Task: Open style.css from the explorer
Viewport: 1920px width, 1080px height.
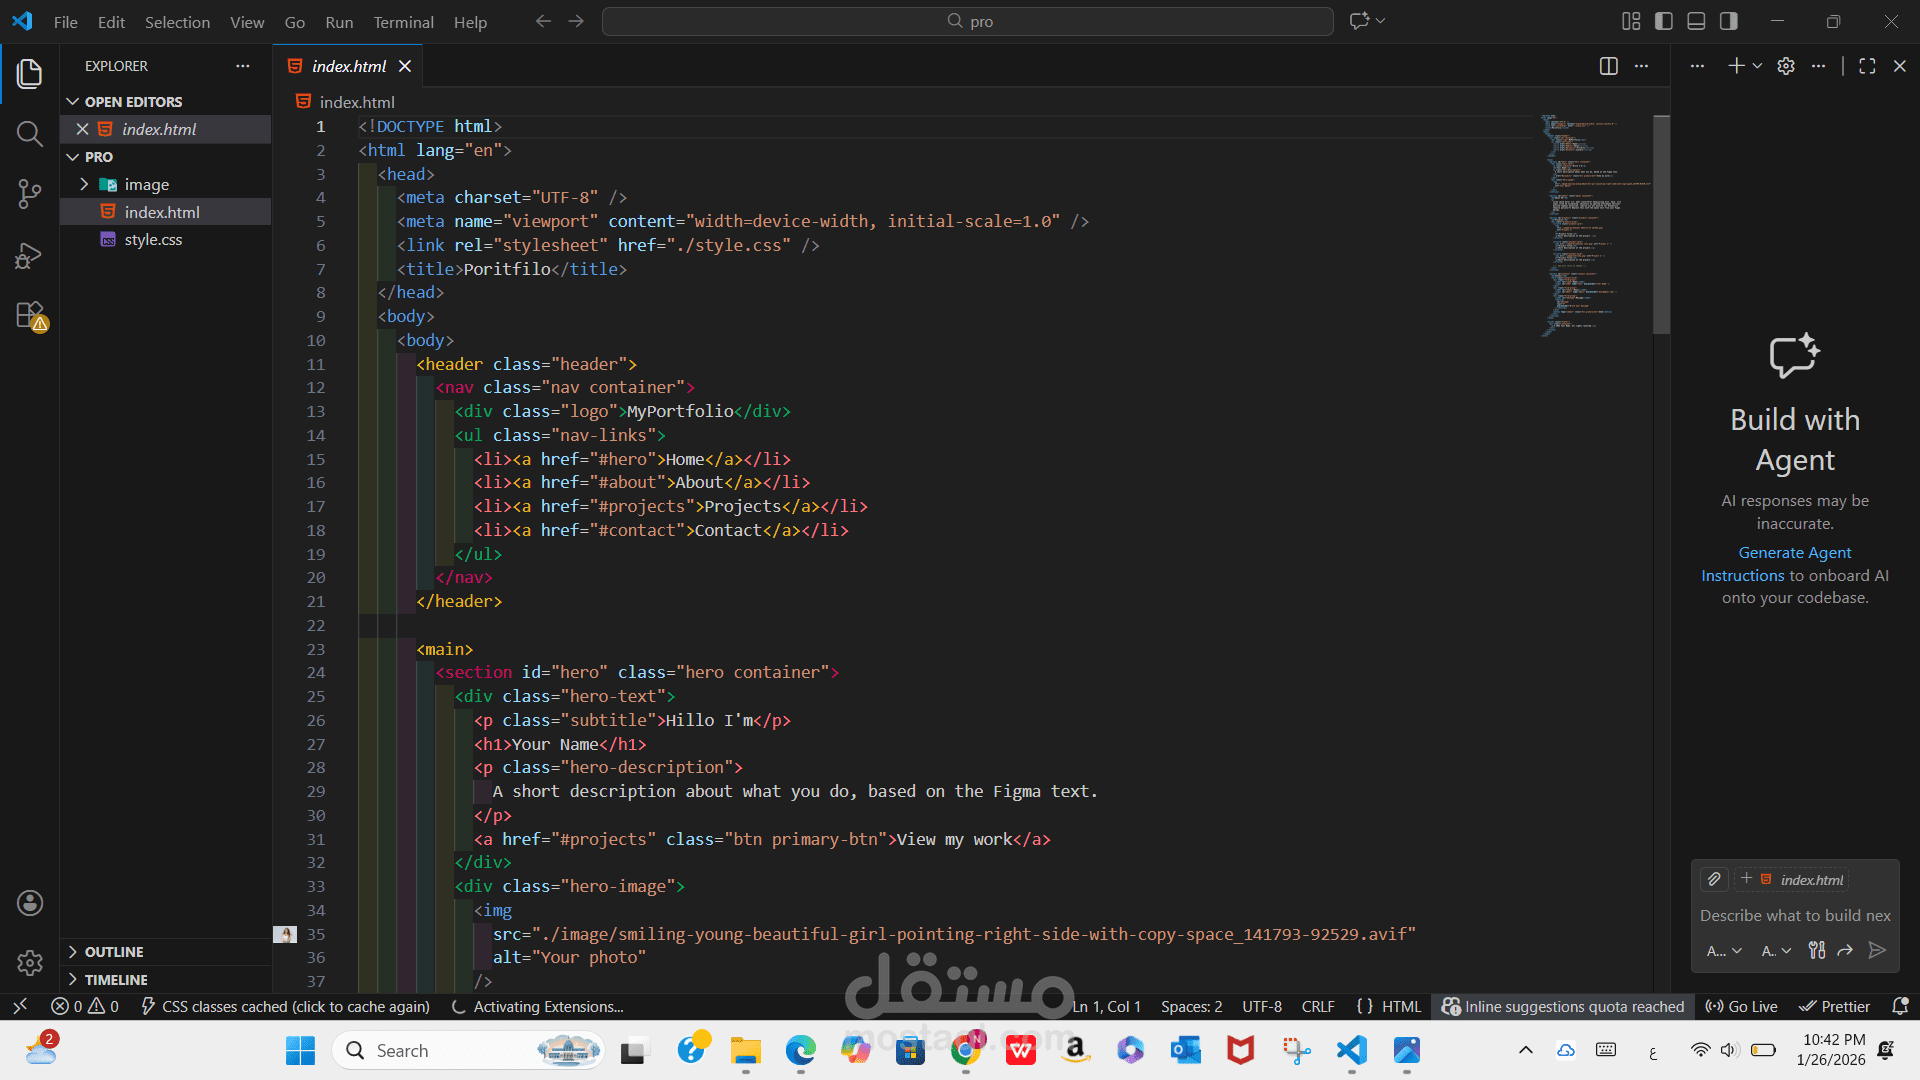Action: tap(153, 240)
